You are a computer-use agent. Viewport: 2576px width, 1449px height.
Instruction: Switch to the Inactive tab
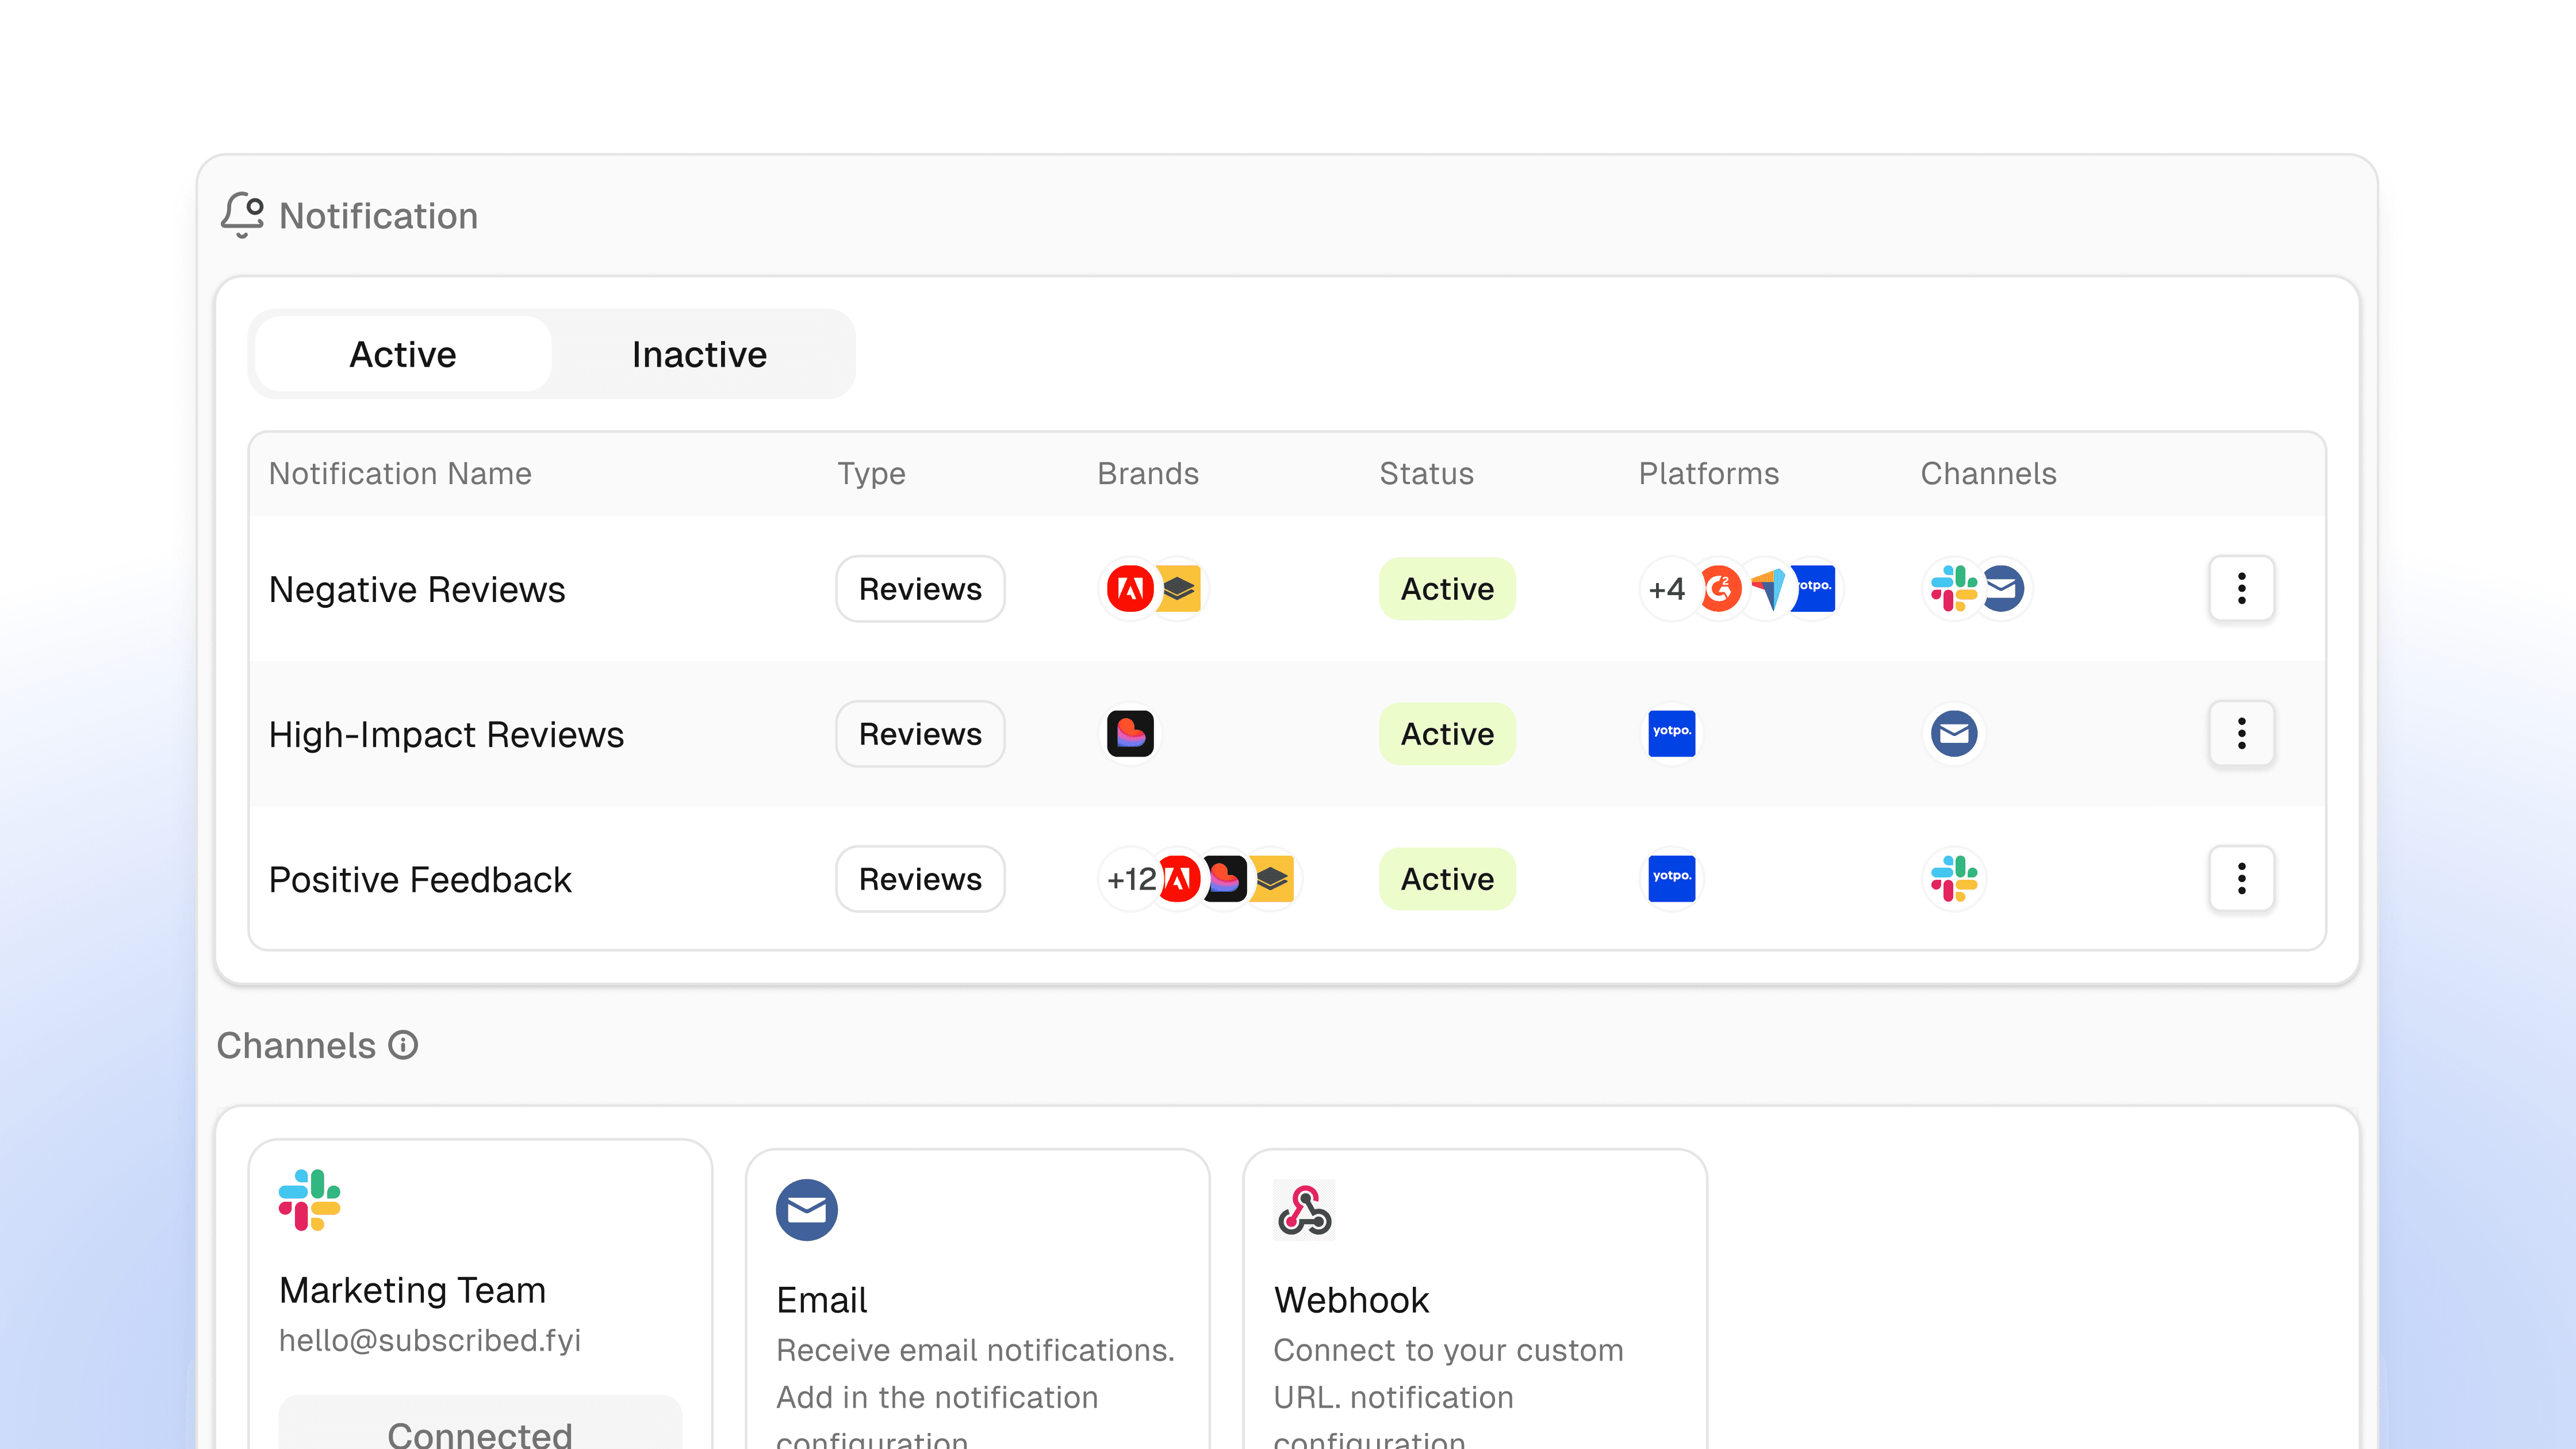pos(699,354)
